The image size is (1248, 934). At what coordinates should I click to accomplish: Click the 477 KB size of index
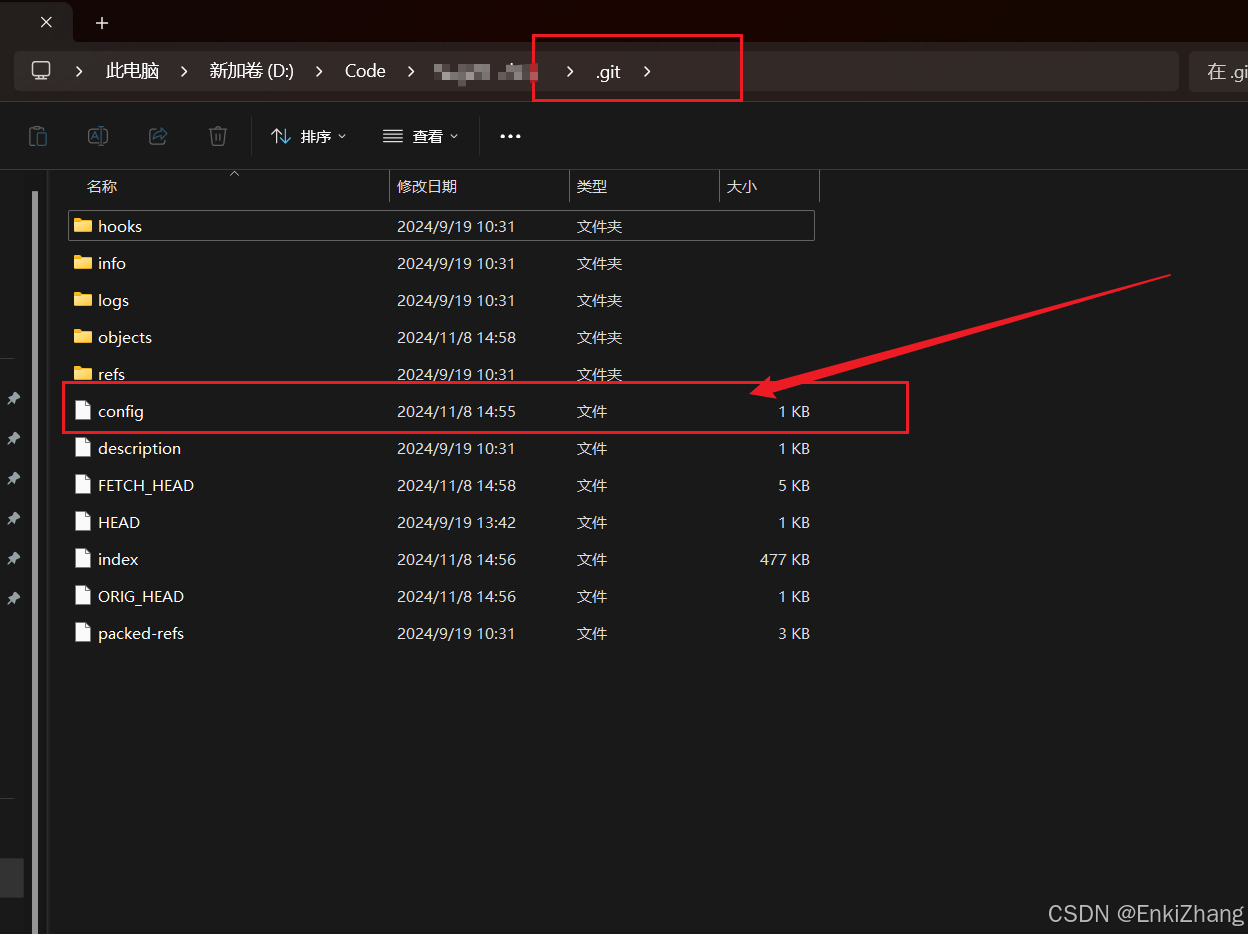pyautogui.click(x=785, y=559)
